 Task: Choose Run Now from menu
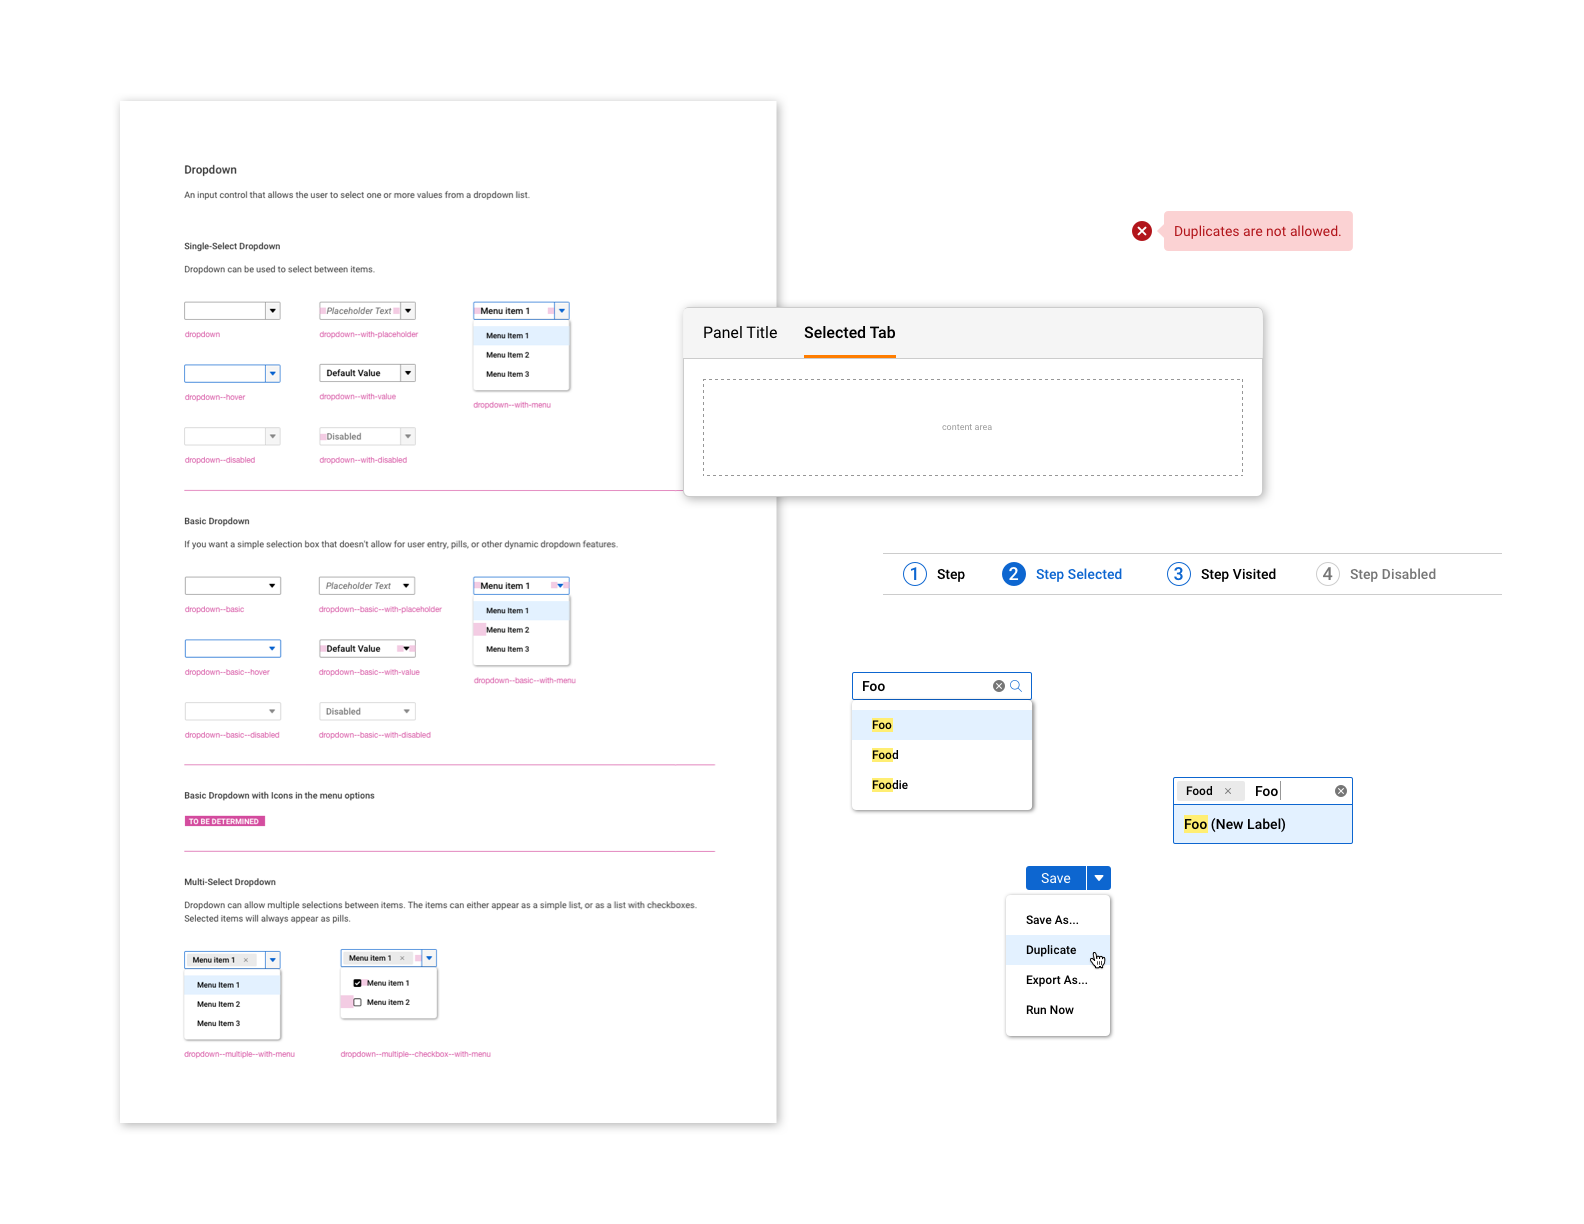pyautogui.click(x=1058, y=1010)
